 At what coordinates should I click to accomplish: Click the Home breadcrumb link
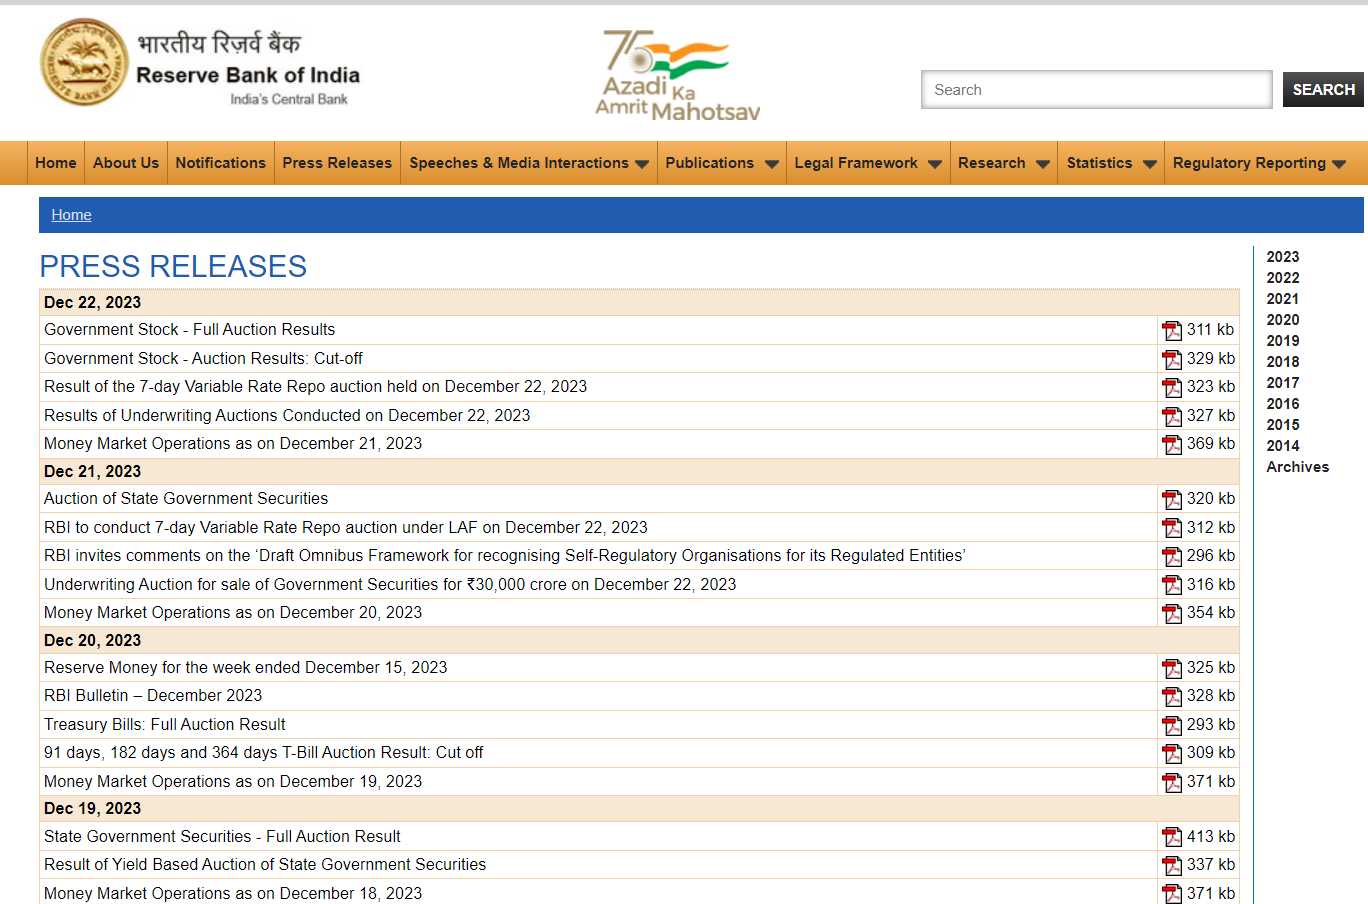[71, 215]
